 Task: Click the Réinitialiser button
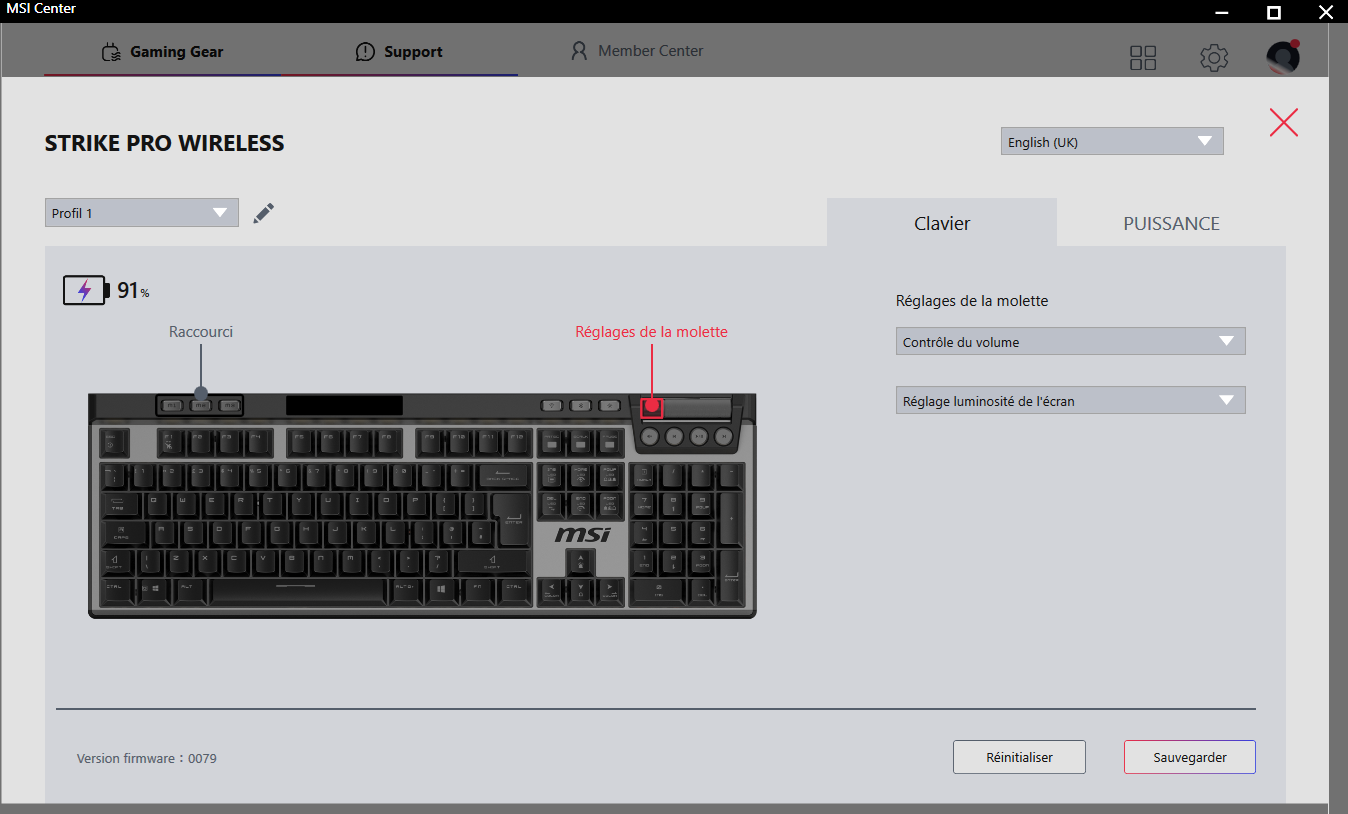(x=1019, y=757)
